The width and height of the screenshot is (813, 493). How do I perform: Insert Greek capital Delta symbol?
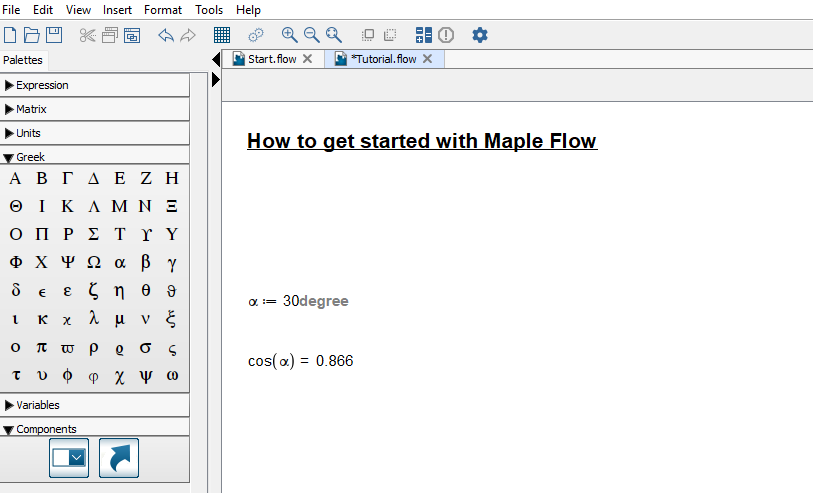93,179
